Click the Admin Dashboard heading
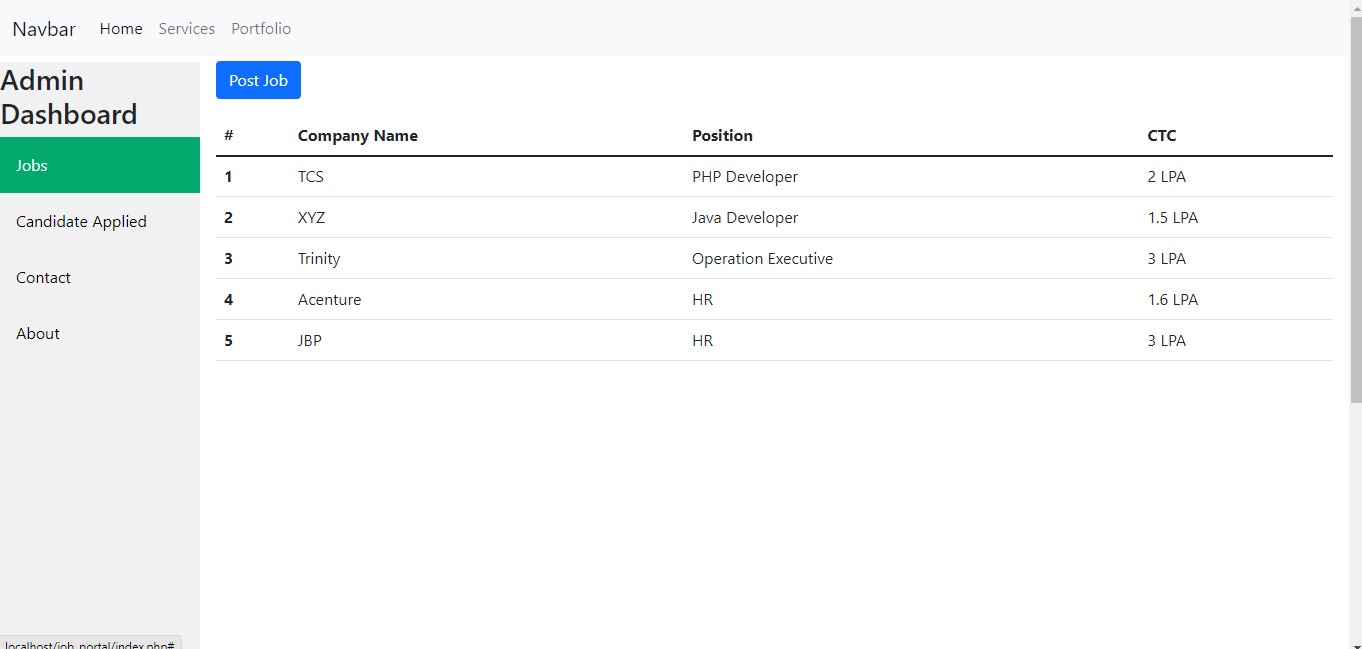Screen dimensions: 1362x649 (70, 97)
